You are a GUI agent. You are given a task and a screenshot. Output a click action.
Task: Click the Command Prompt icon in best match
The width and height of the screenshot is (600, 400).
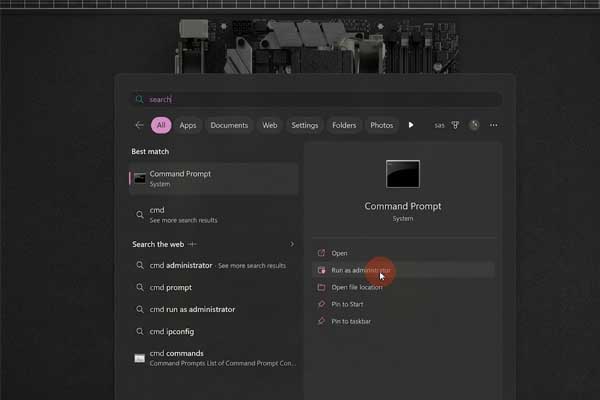[140, 178]
